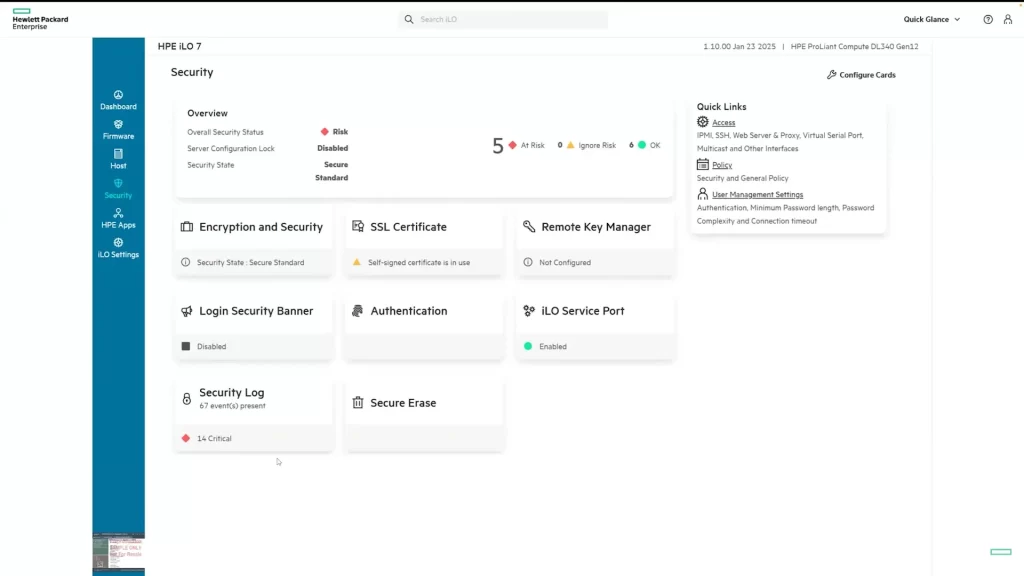Click the 6 OK count
The height and width of the screenshot is (576, 1024).
click(631, 145)
